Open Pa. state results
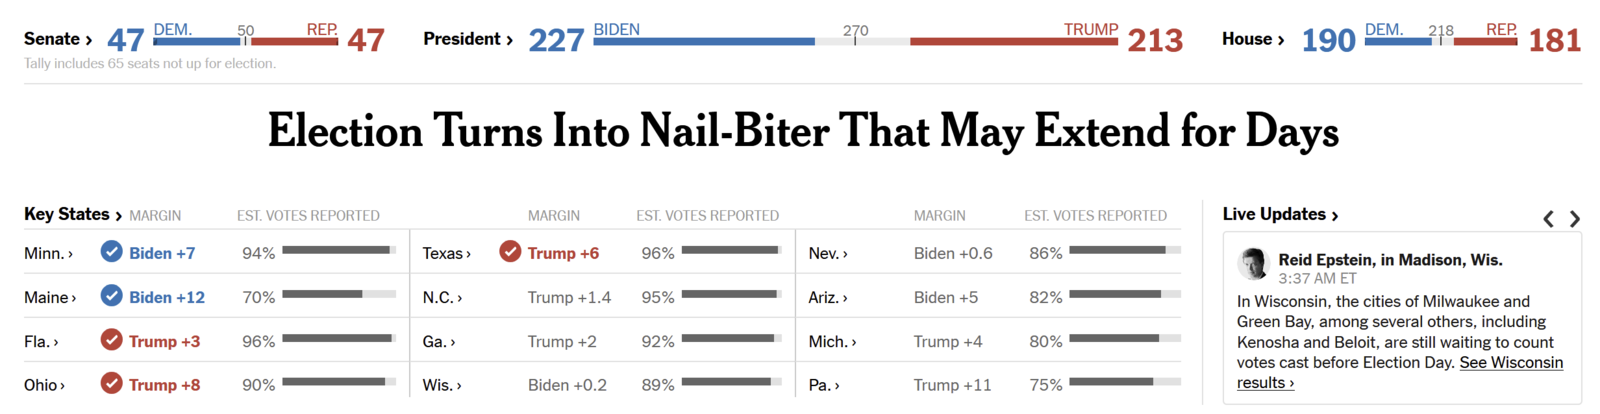This screenshot has width=1600, height=414. pyautogui.click(x=824, y=385)
